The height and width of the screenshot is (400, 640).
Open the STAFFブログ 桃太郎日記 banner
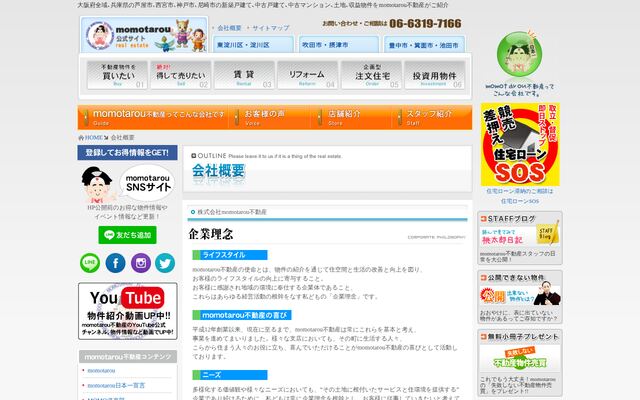tap(520, 238)
